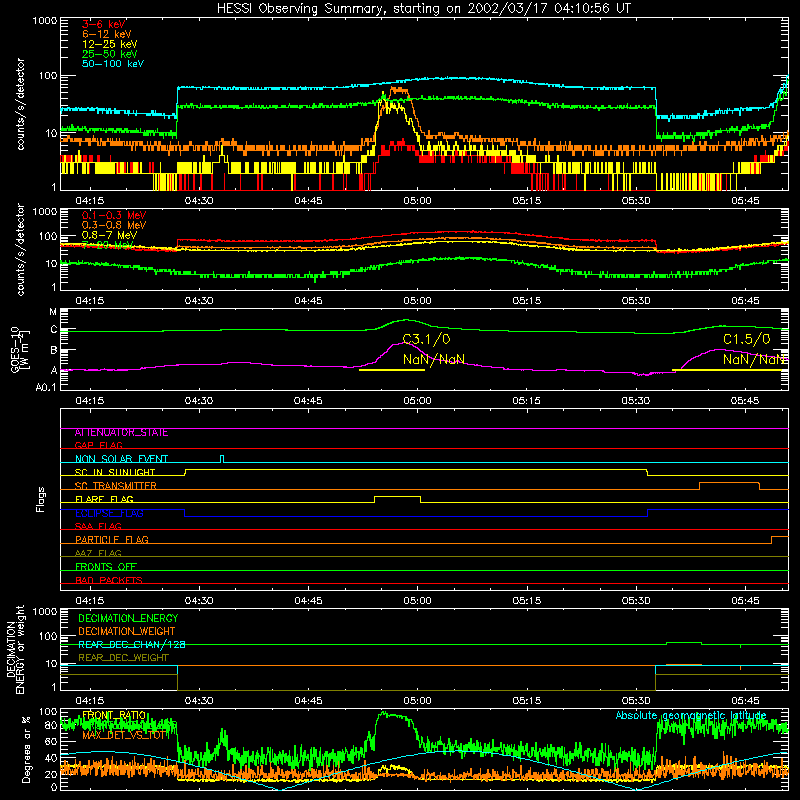Select the PARTICLE_FLAG label
The width and height of the screenshot is (800, 800).
[x=112, y=539]
